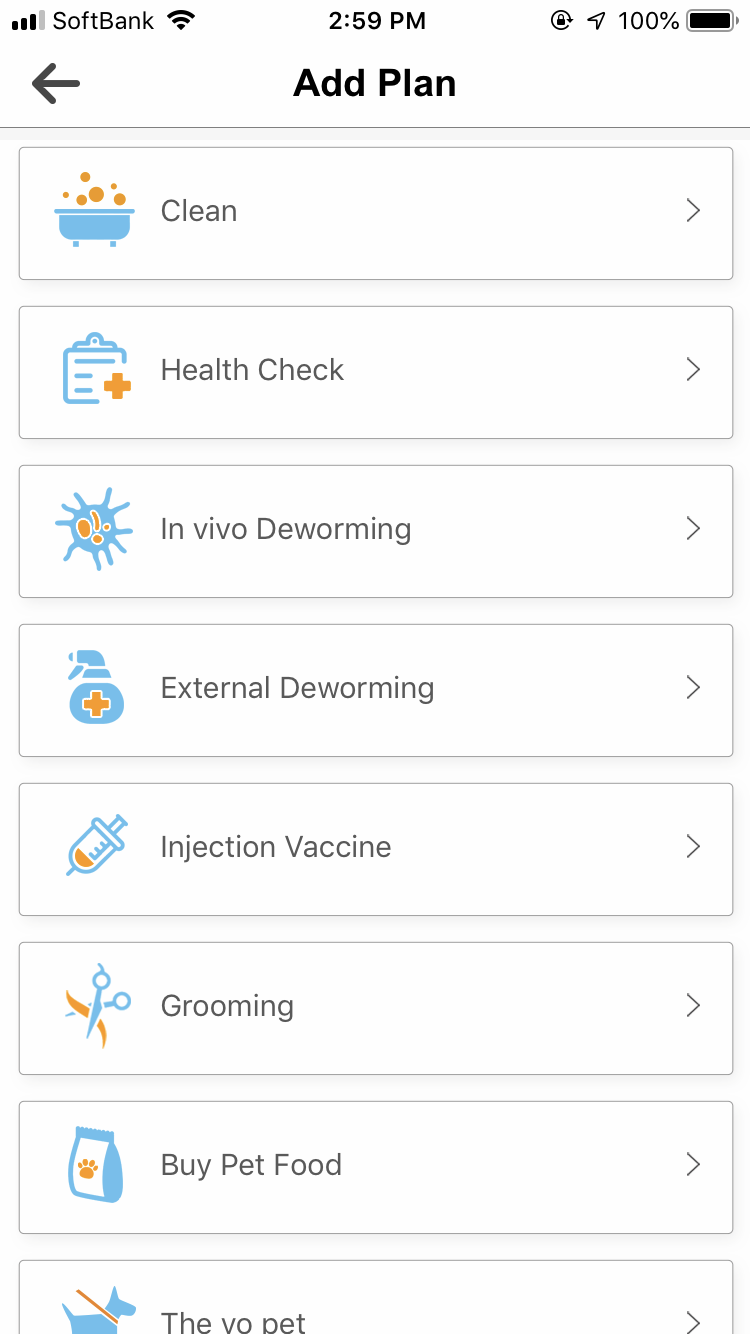Image resolution: width=750 pixels, height=1334 pixels.
Task: Open the Buy Pet Food chevron
Action: pyautogui.click(x=693, y=1165)
